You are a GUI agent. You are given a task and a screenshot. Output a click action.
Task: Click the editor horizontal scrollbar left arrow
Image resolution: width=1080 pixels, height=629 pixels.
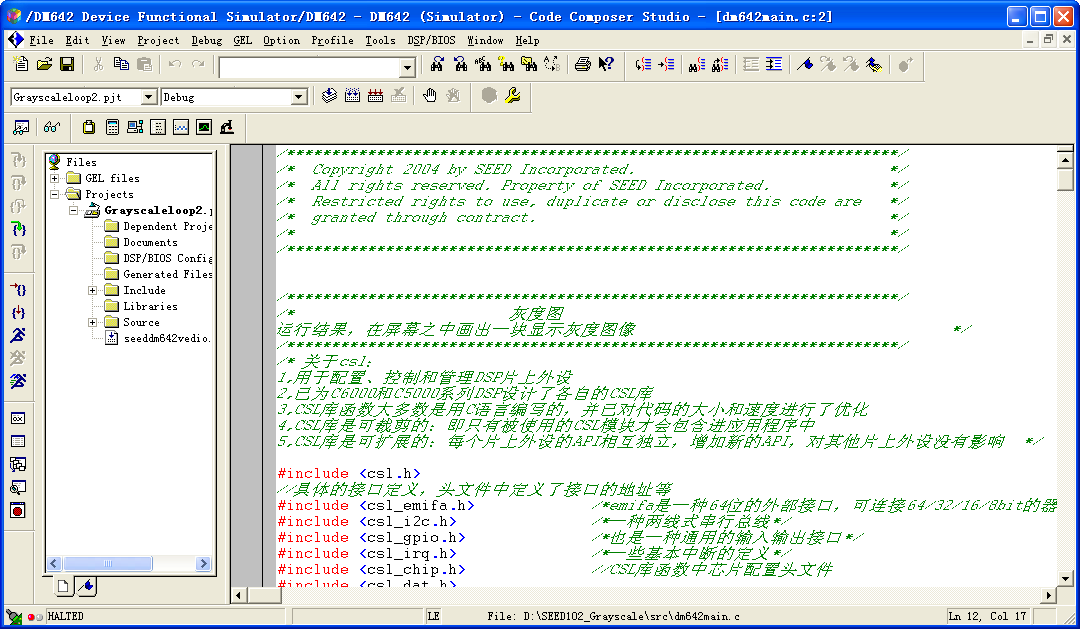[x=239, y=595]
